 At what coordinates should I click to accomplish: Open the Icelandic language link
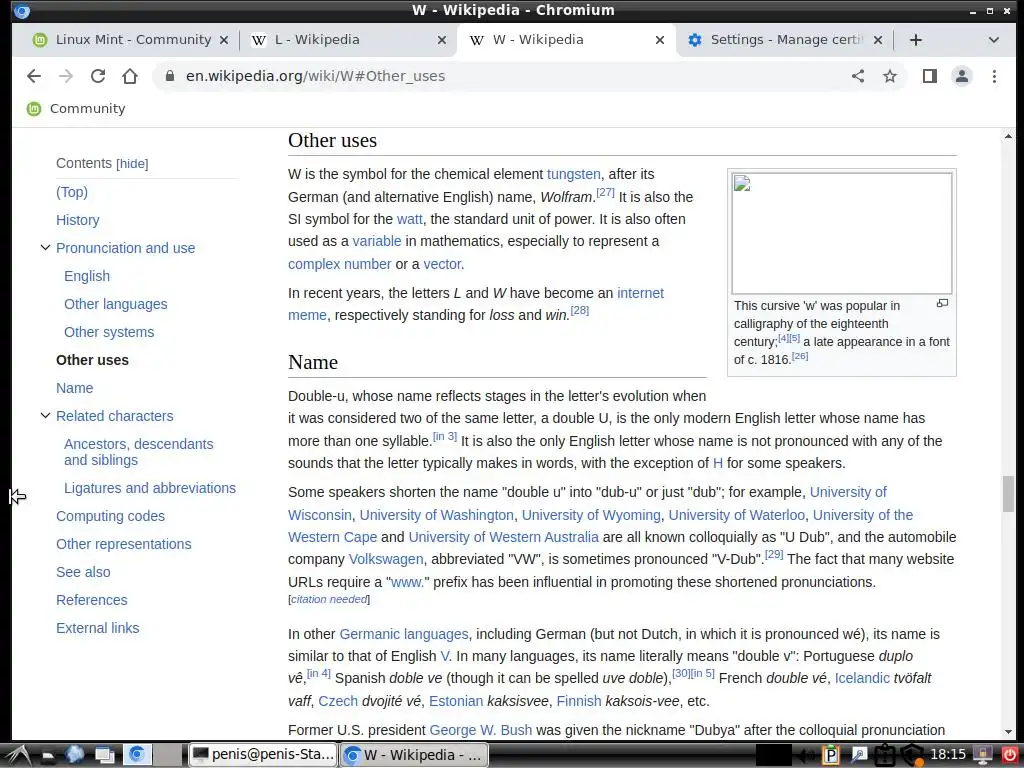[x=862, y=679]
